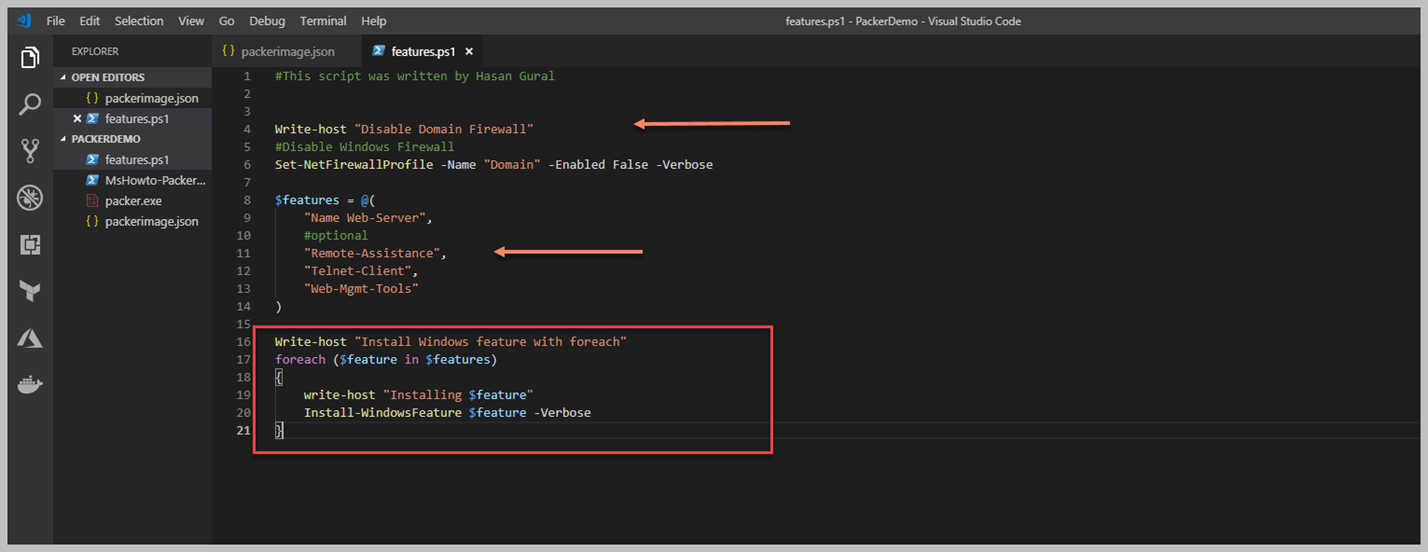The height and width of the screenshot is (552, 1428).
Task: Click the foreach keyword on line 17
Action: [x=300, y=359]
